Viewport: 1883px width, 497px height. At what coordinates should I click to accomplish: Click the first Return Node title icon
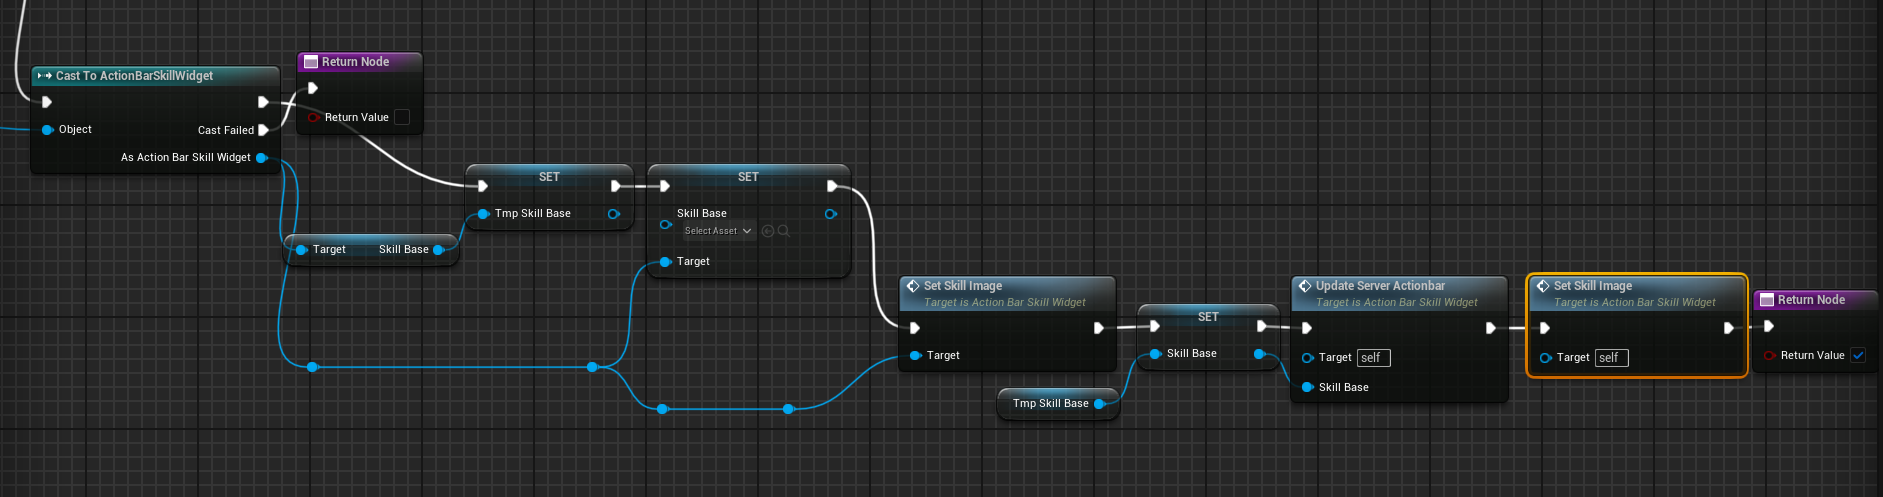coord(311,62)
